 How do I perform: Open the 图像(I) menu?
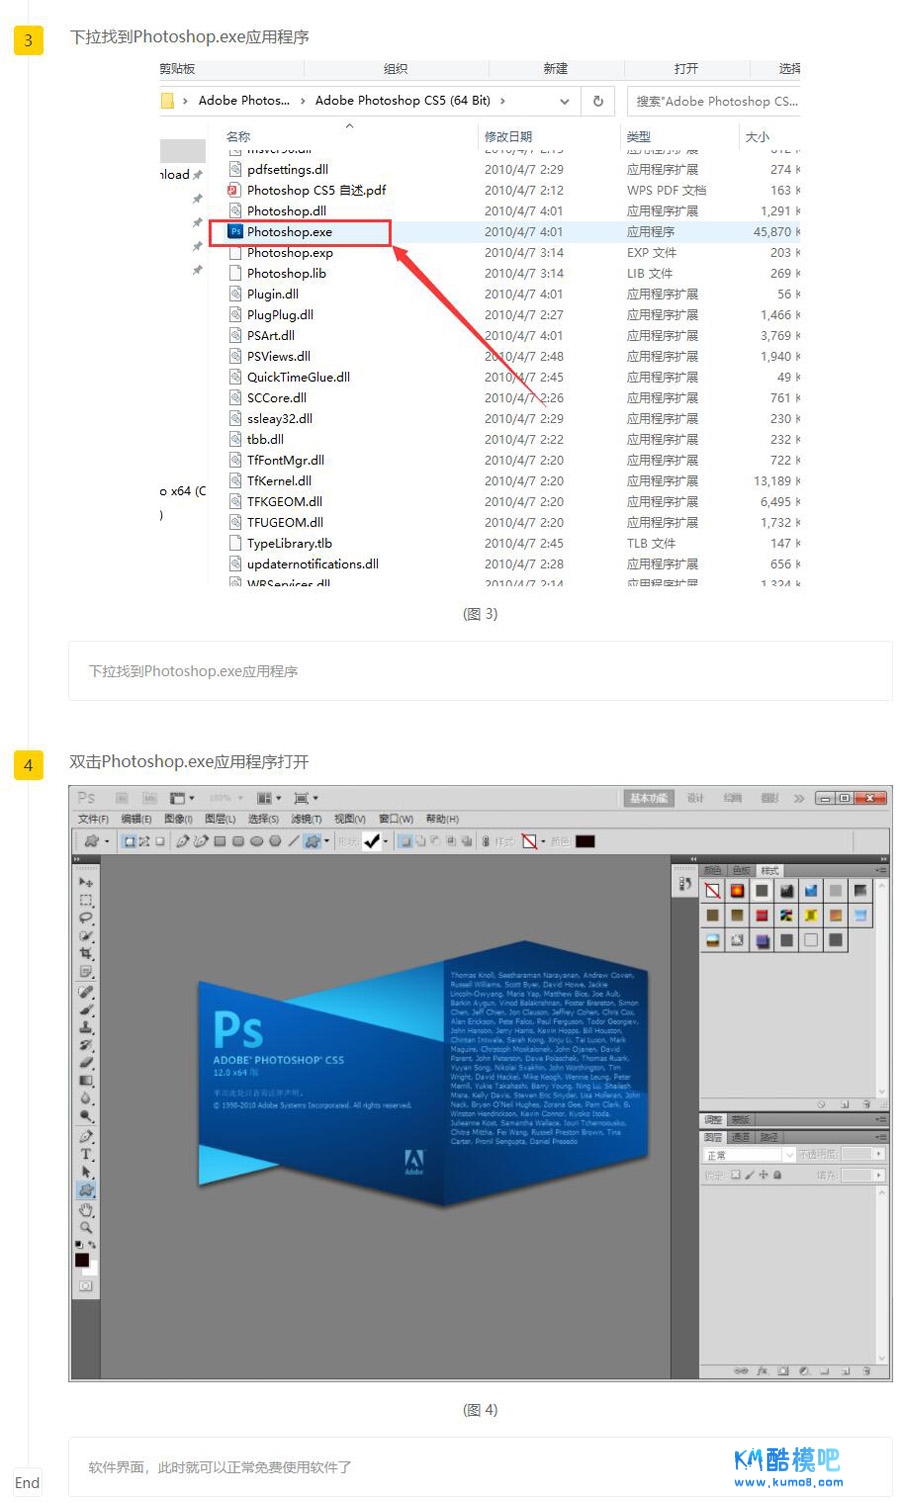[x=178, y=819]
